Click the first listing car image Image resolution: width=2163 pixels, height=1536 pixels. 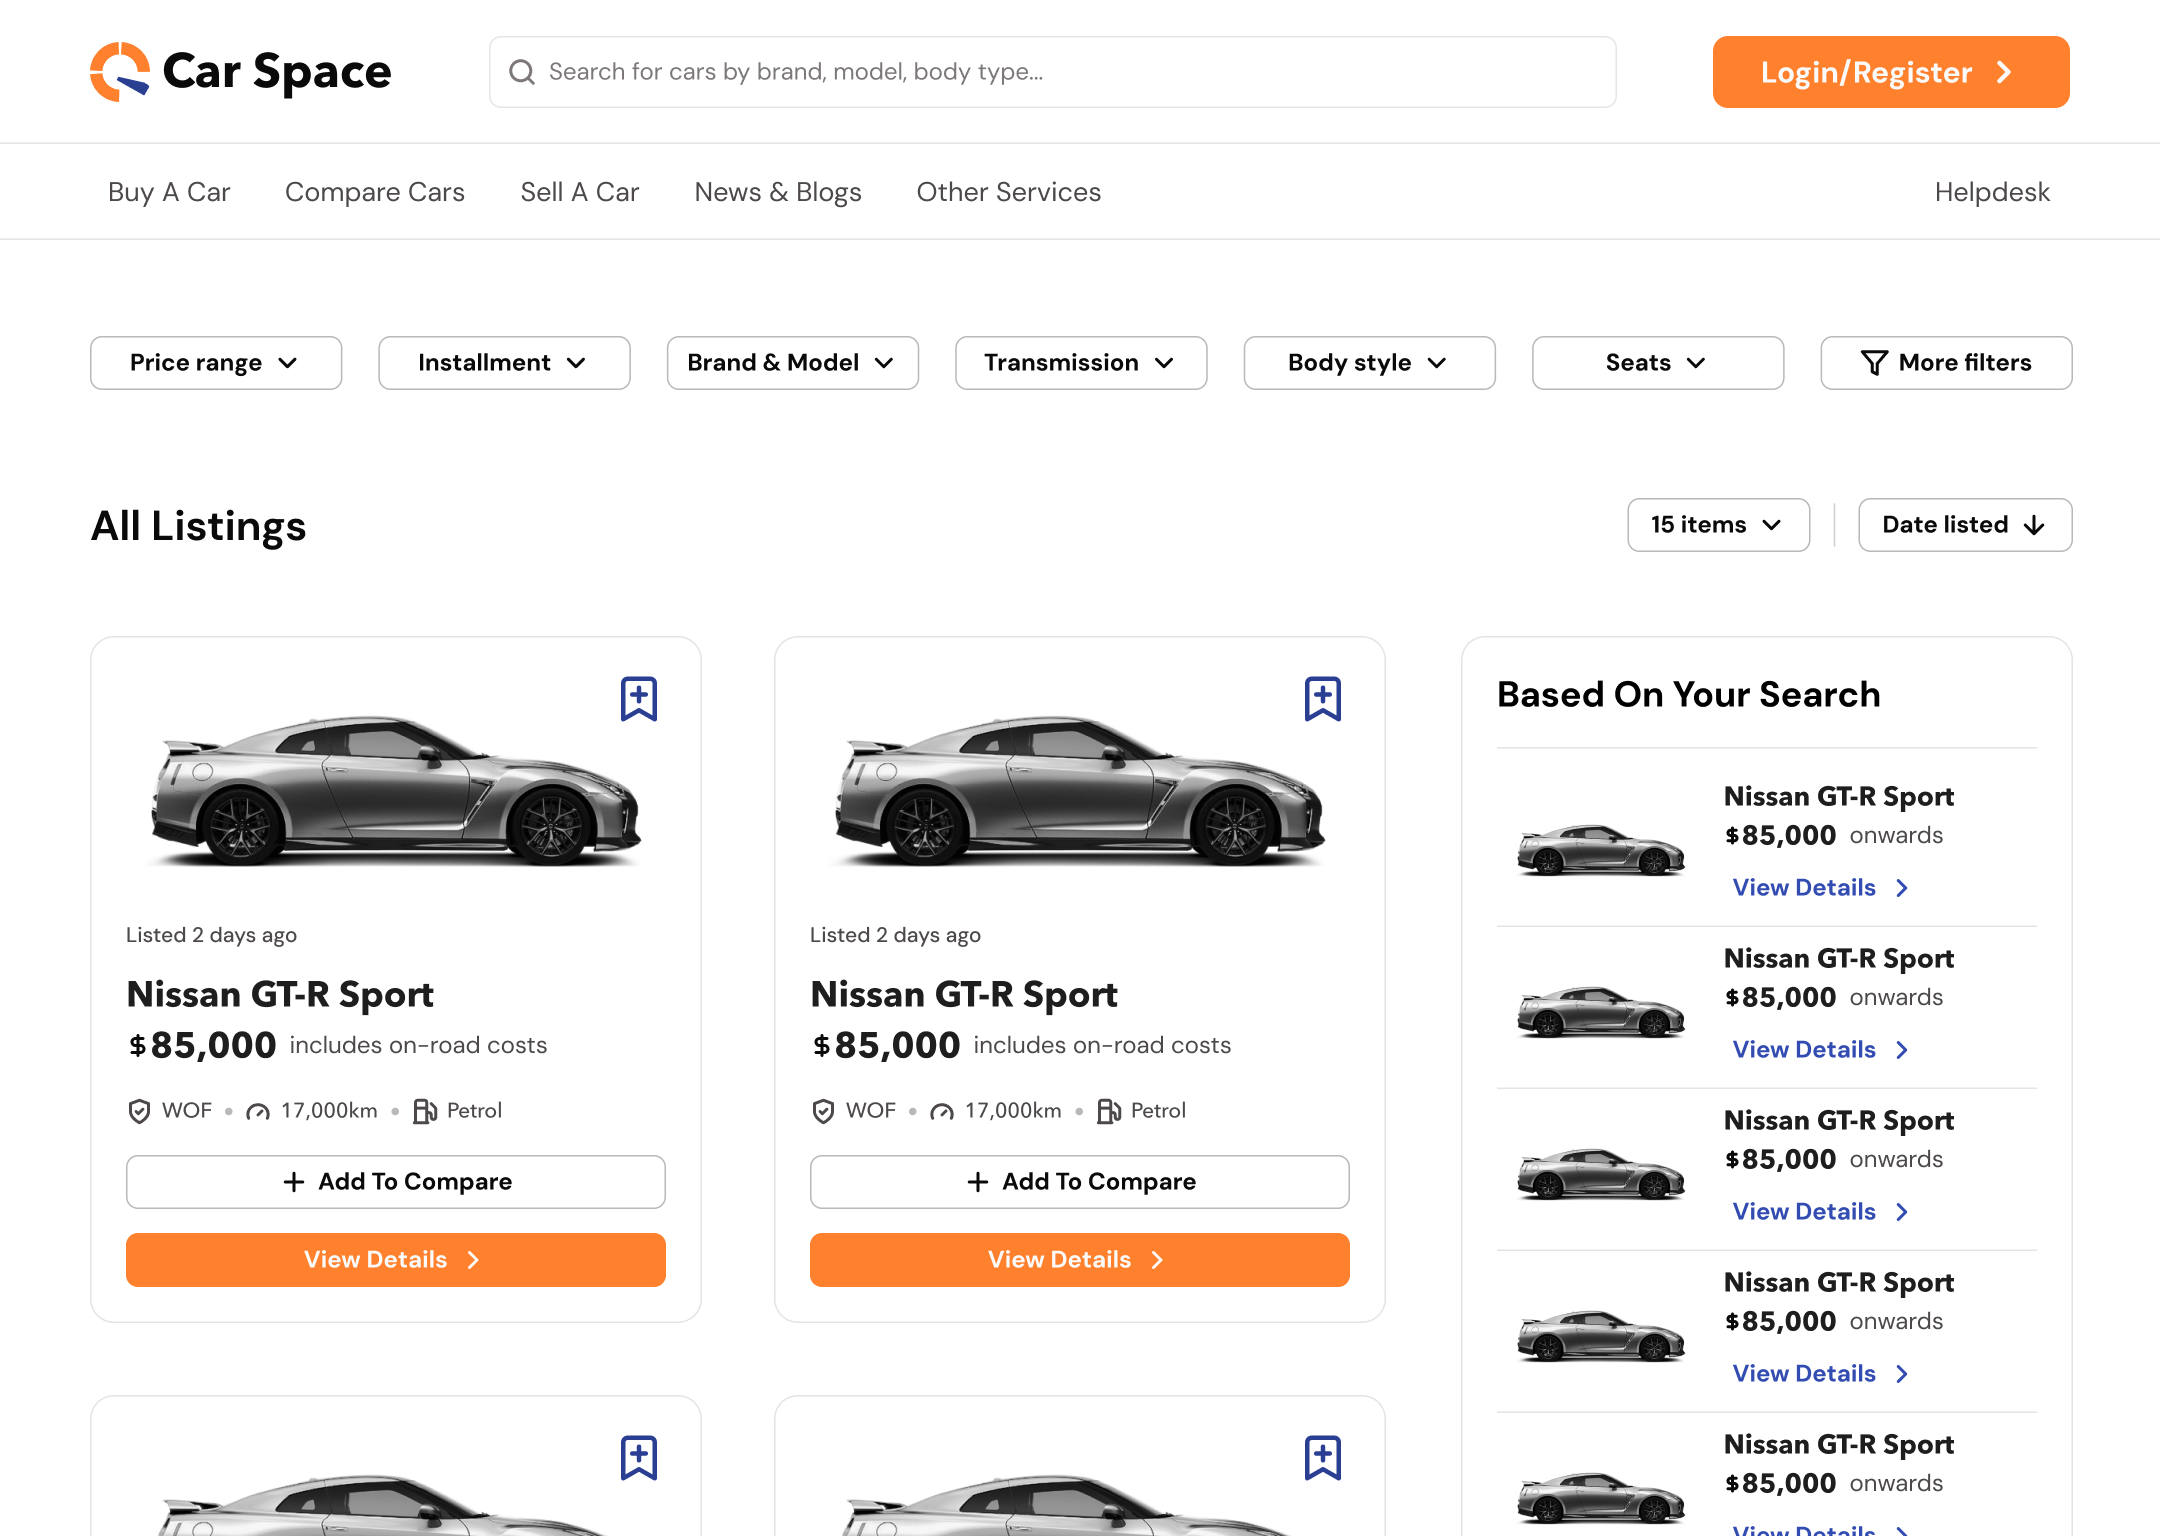click(x=396, y=790)
